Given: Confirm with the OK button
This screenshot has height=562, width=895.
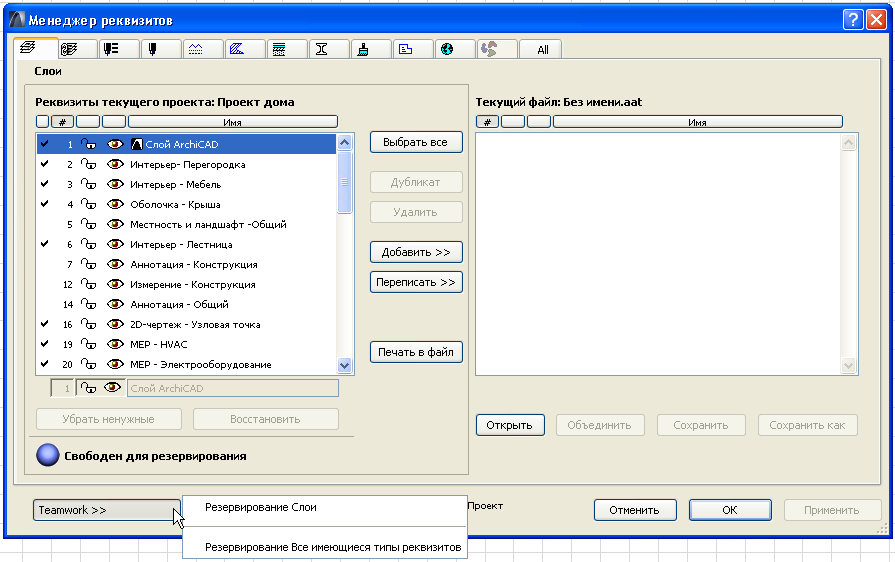Looking at the screenshot, I should click(730, 510).
